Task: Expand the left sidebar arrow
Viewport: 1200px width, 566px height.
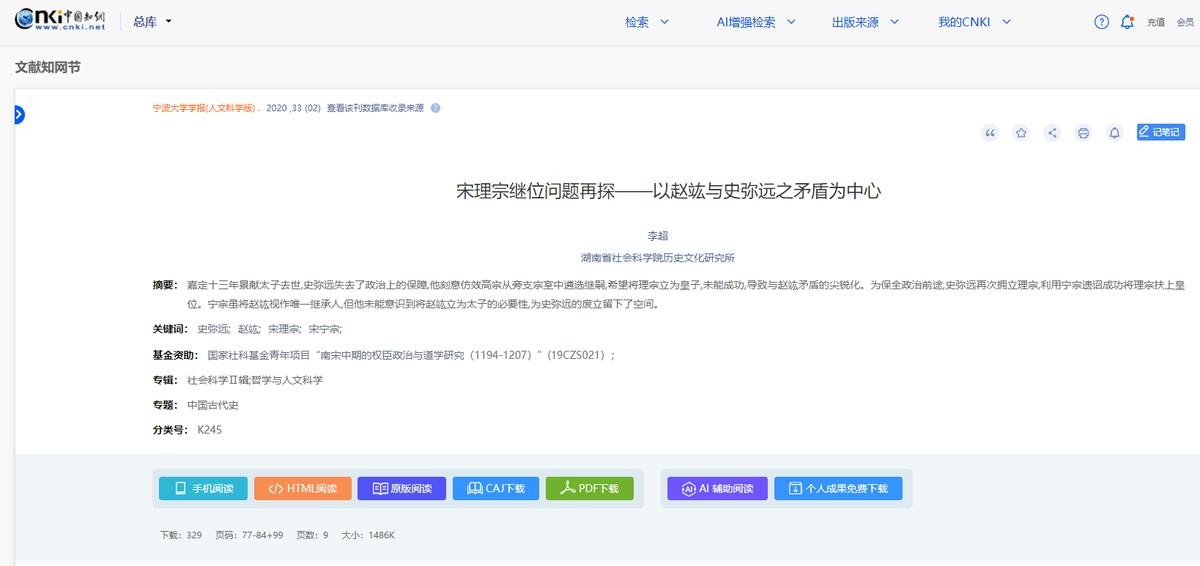Action: click(x=18, y=115)
